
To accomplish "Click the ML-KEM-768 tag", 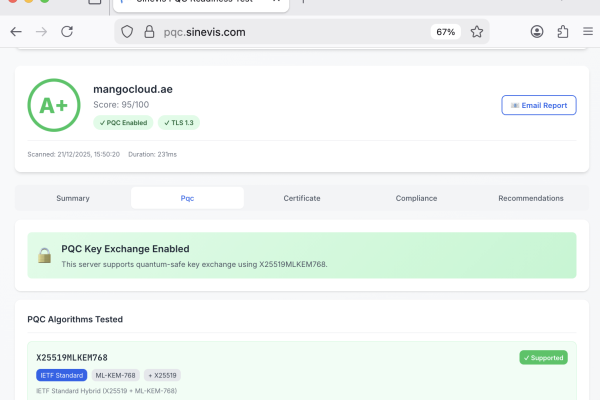I will pyautogui.click(x=116, y=376).
